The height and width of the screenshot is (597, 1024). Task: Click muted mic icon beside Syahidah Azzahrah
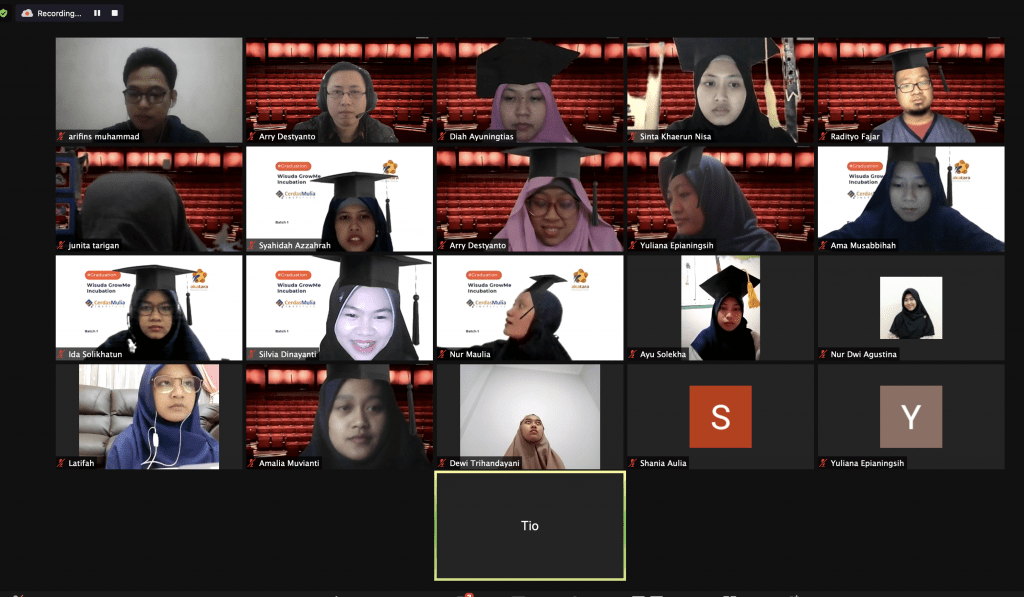(252, 246)
